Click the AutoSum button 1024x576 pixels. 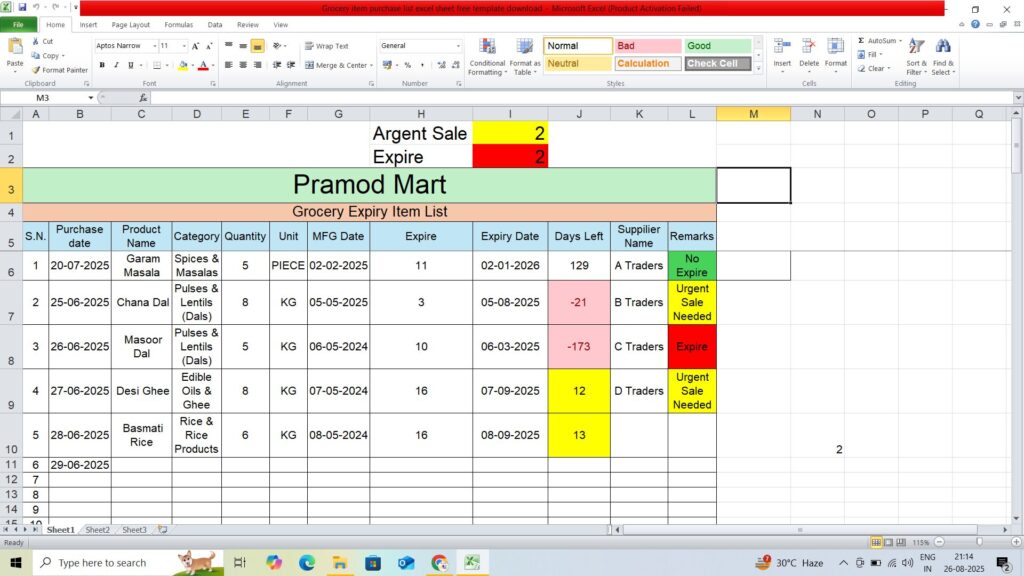[876, 41]
